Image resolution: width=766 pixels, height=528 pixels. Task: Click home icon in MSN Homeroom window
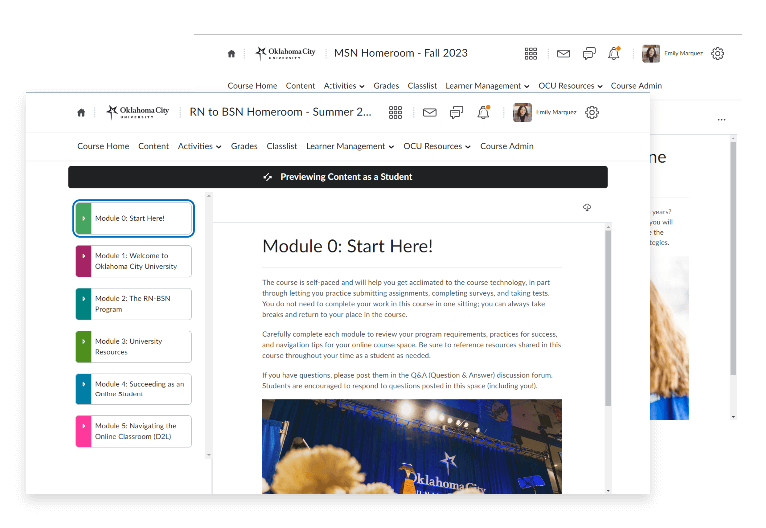click(232, 54)
